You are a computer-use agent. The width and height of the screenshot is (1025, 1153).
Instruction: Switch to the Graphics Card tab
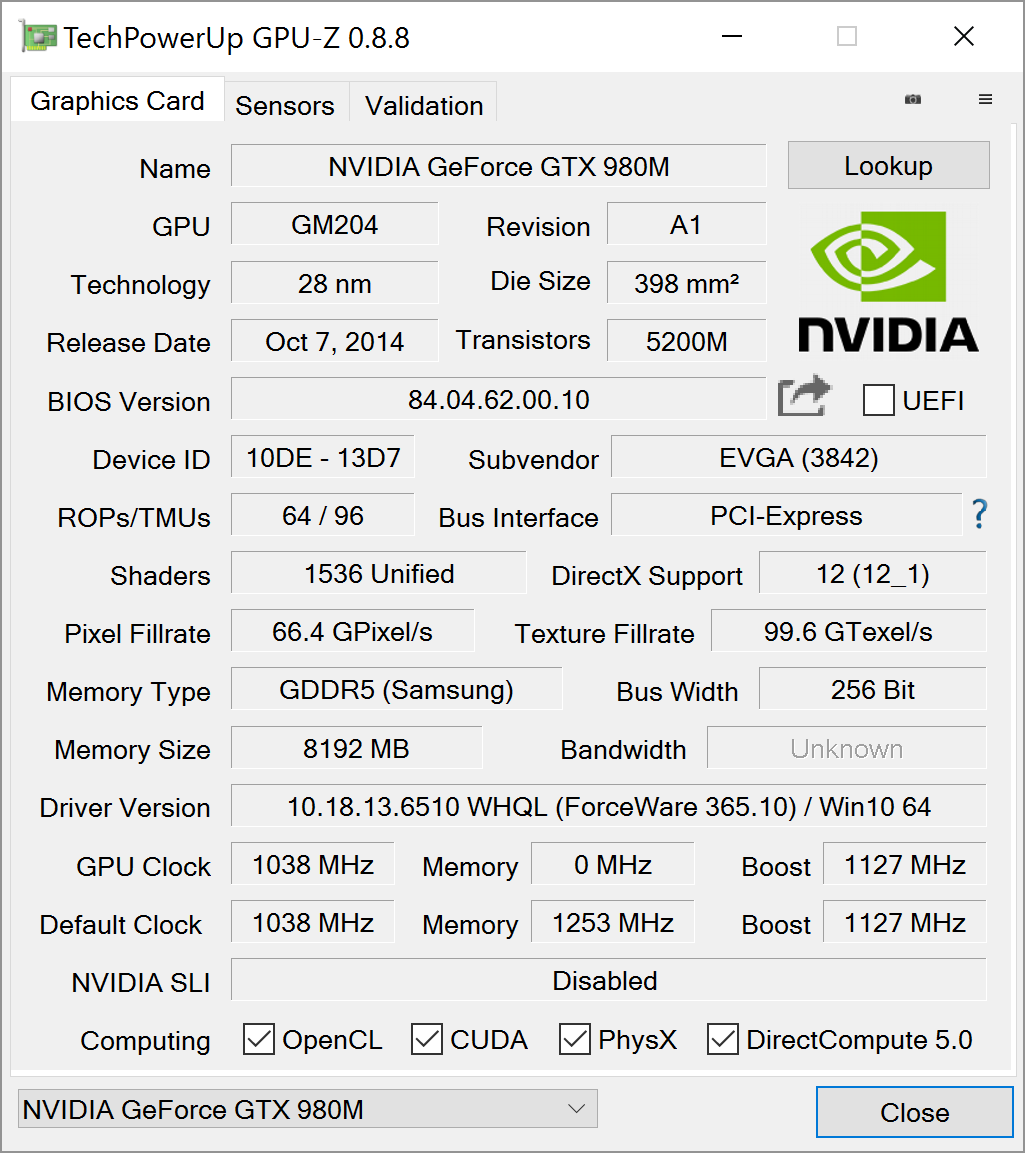point(118,100)
